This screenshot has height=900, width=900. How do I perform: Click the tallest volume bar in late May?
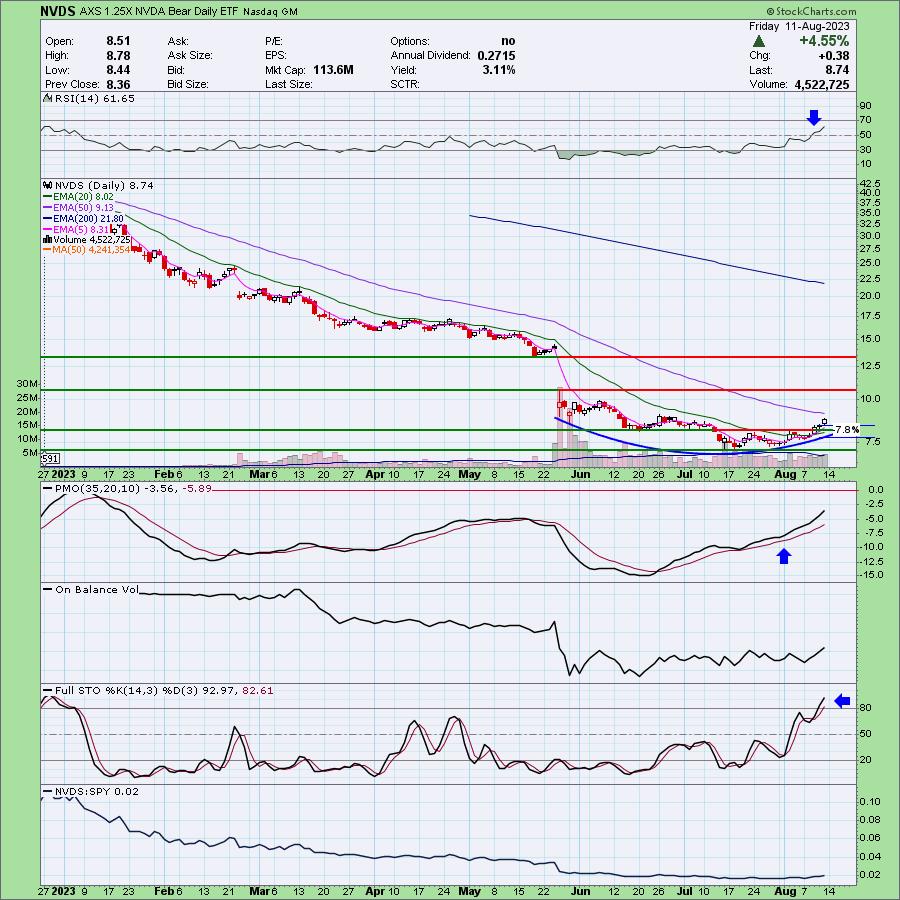559,428
